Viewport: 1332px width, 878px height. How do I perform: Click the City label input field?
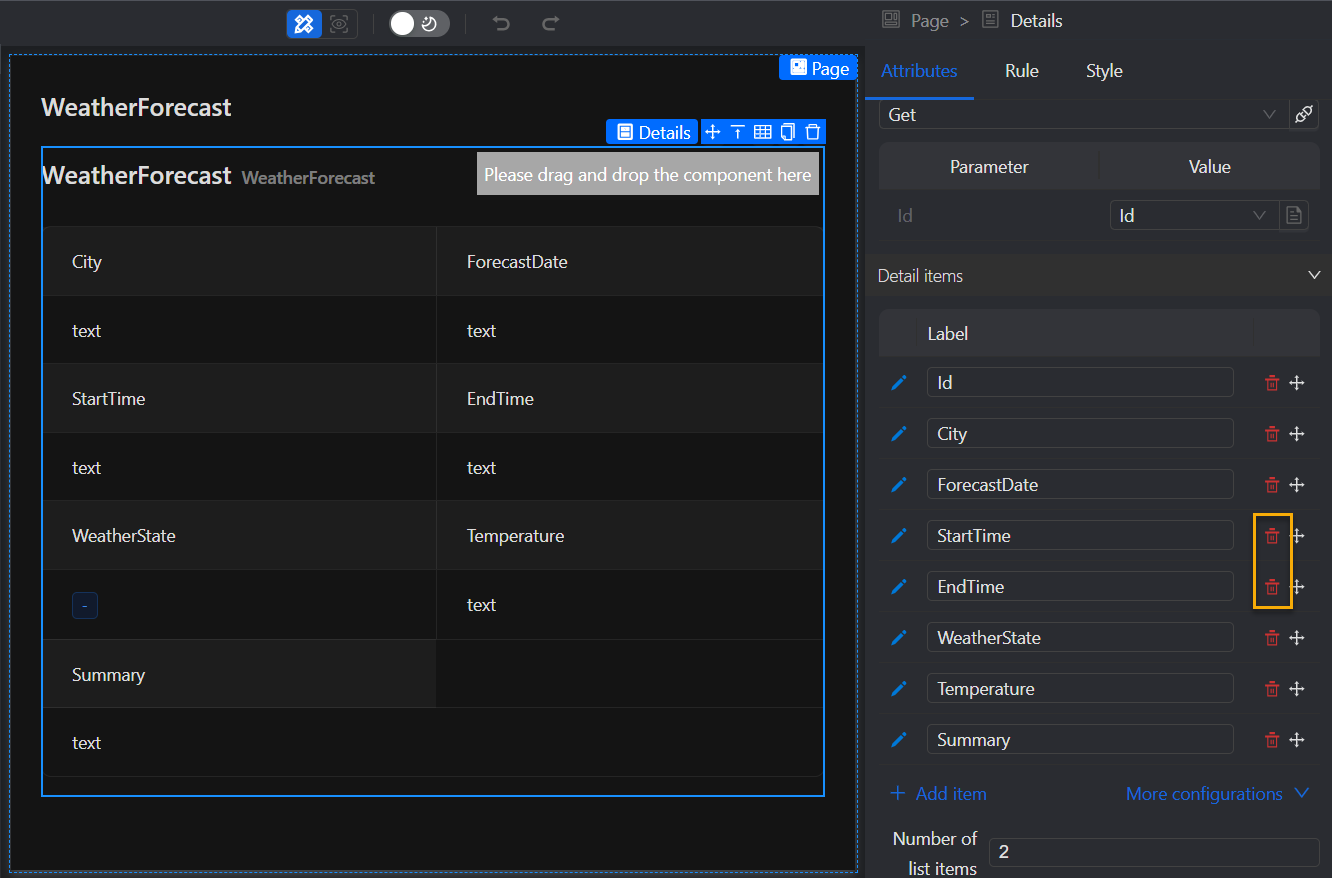click(1080, 434)
